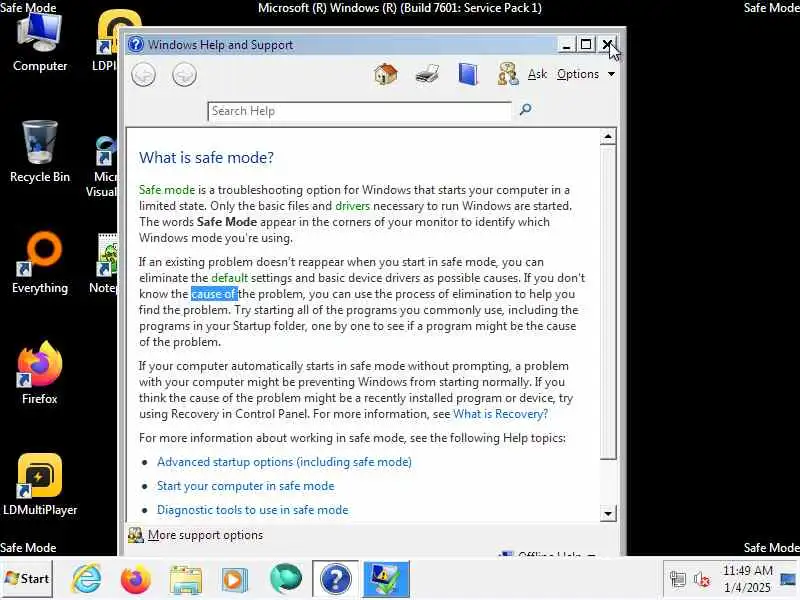Launch Internet Explorer from the taskbar
The width and height of the screenshot is (800, 600).
(x=87, y=579)
